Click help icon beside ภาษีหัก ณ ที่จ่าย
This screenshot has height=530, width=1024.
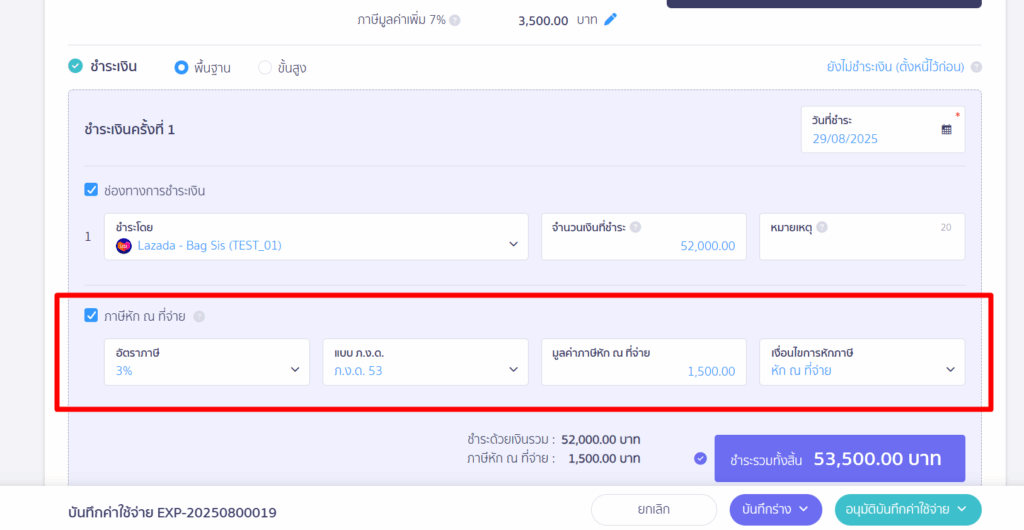[199, 317]
